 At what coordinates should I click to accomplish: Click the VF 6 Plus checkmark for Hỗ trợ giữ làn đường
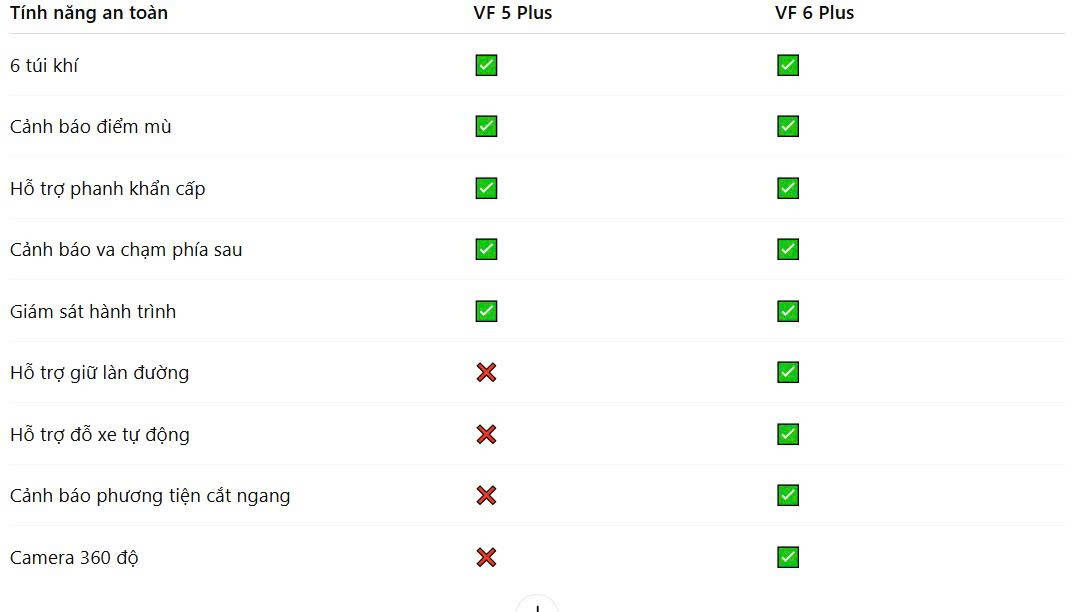coord(788,373)
